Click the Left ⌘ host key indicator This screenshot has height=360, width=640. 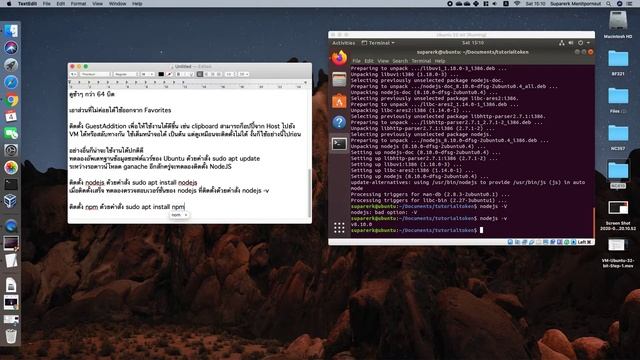tap(584, 242)
